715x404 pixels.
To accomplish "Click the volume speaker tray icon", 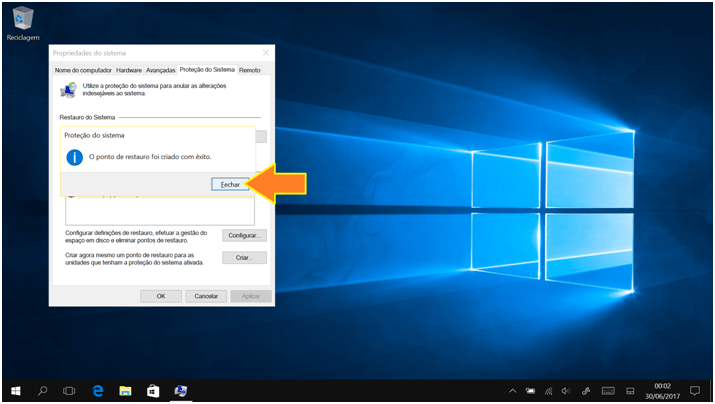I will [565, 391].
